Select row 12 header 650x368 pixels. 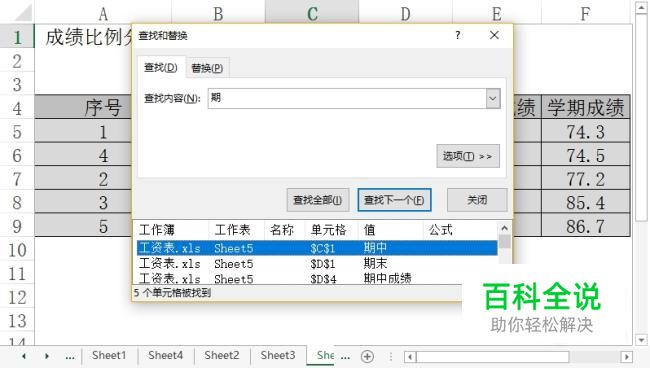pos(17,297)
